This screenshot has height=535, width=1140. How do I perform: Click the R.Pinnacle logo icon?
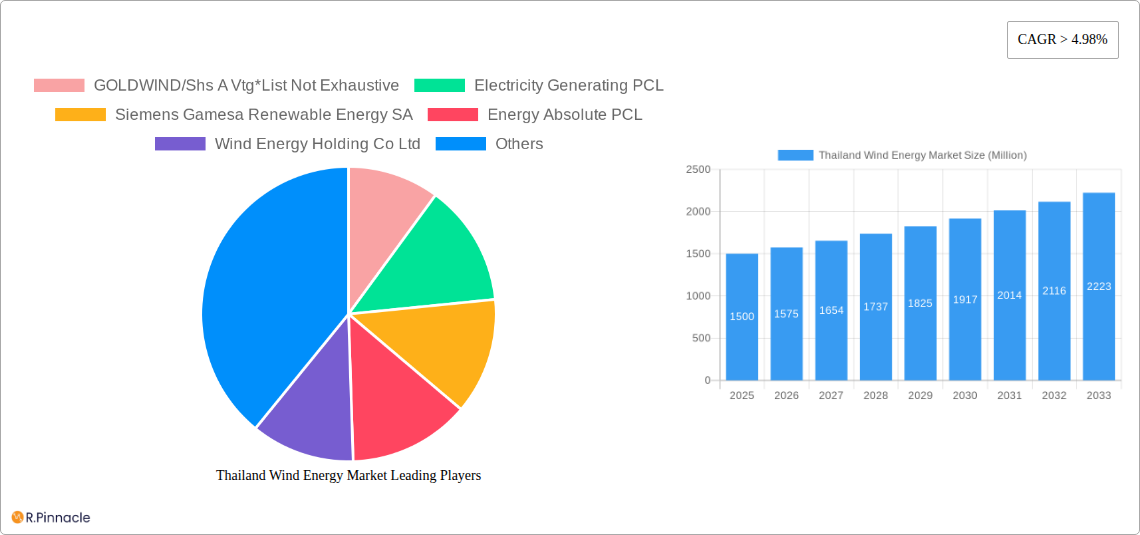pos(17,518)
